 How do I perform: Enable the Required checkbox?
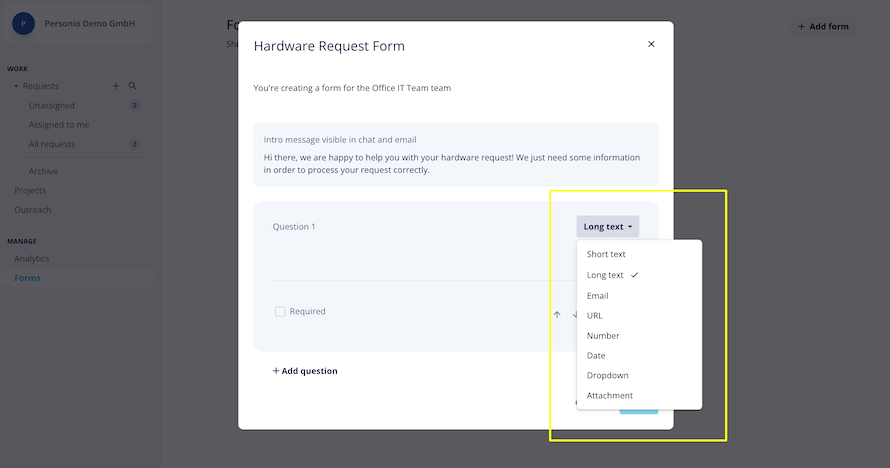[280, 311]
